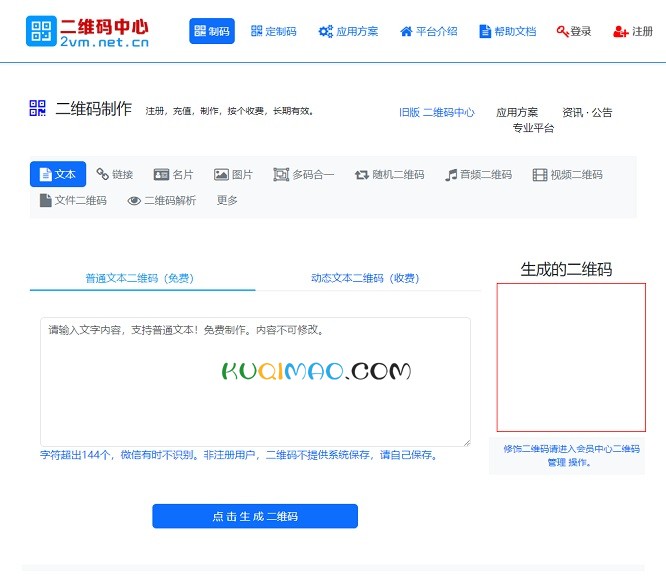This screenshot has height=577, width=666.
Task: Select the 图片 QR type
Action: pyautogui.click(x=233, y=174)
